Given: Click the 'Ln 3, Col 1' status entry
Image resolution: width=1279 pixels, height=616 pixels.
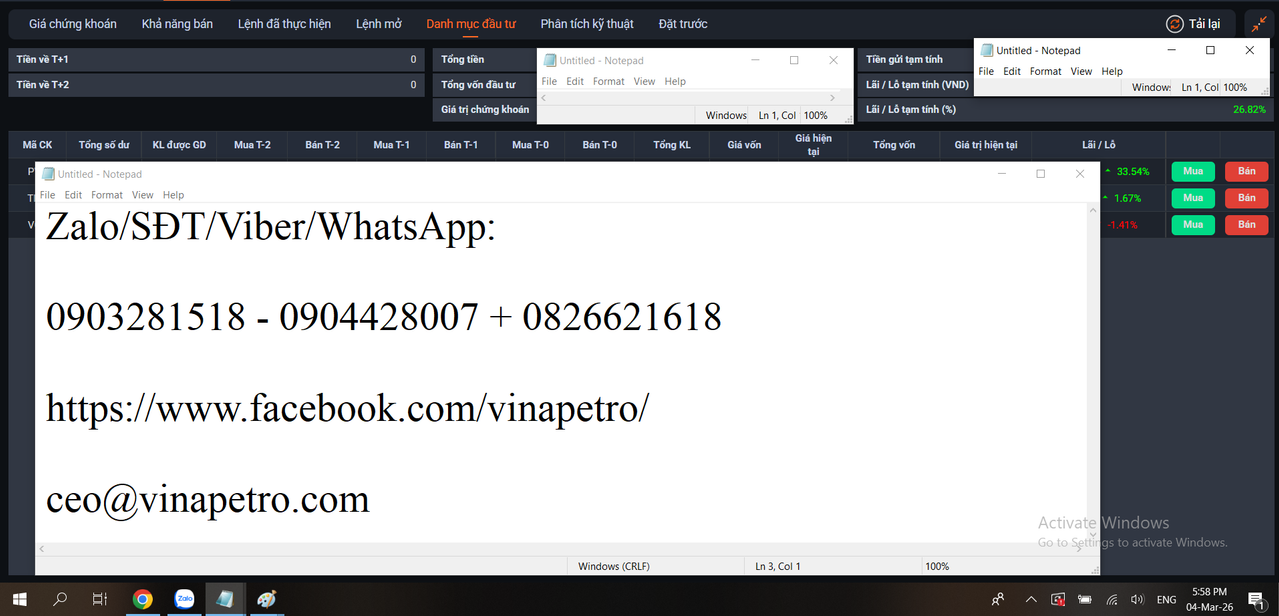Looking at the screenshot, I should point(778,567).
